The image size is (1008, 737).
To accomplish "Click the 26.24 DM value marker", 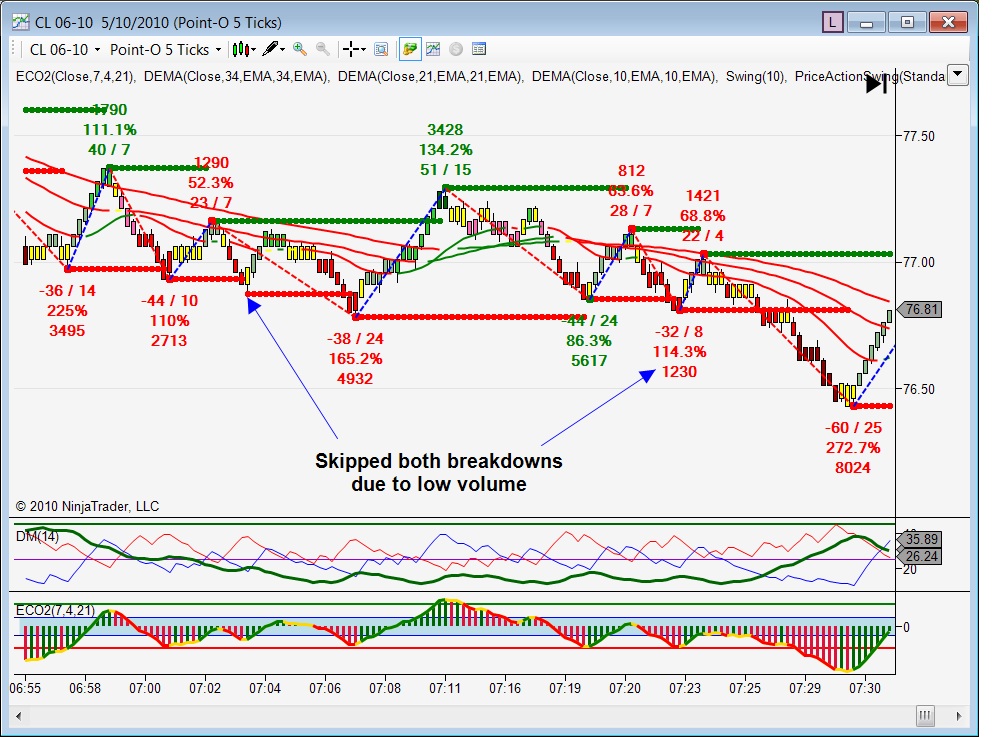I will tap(921, 556).
